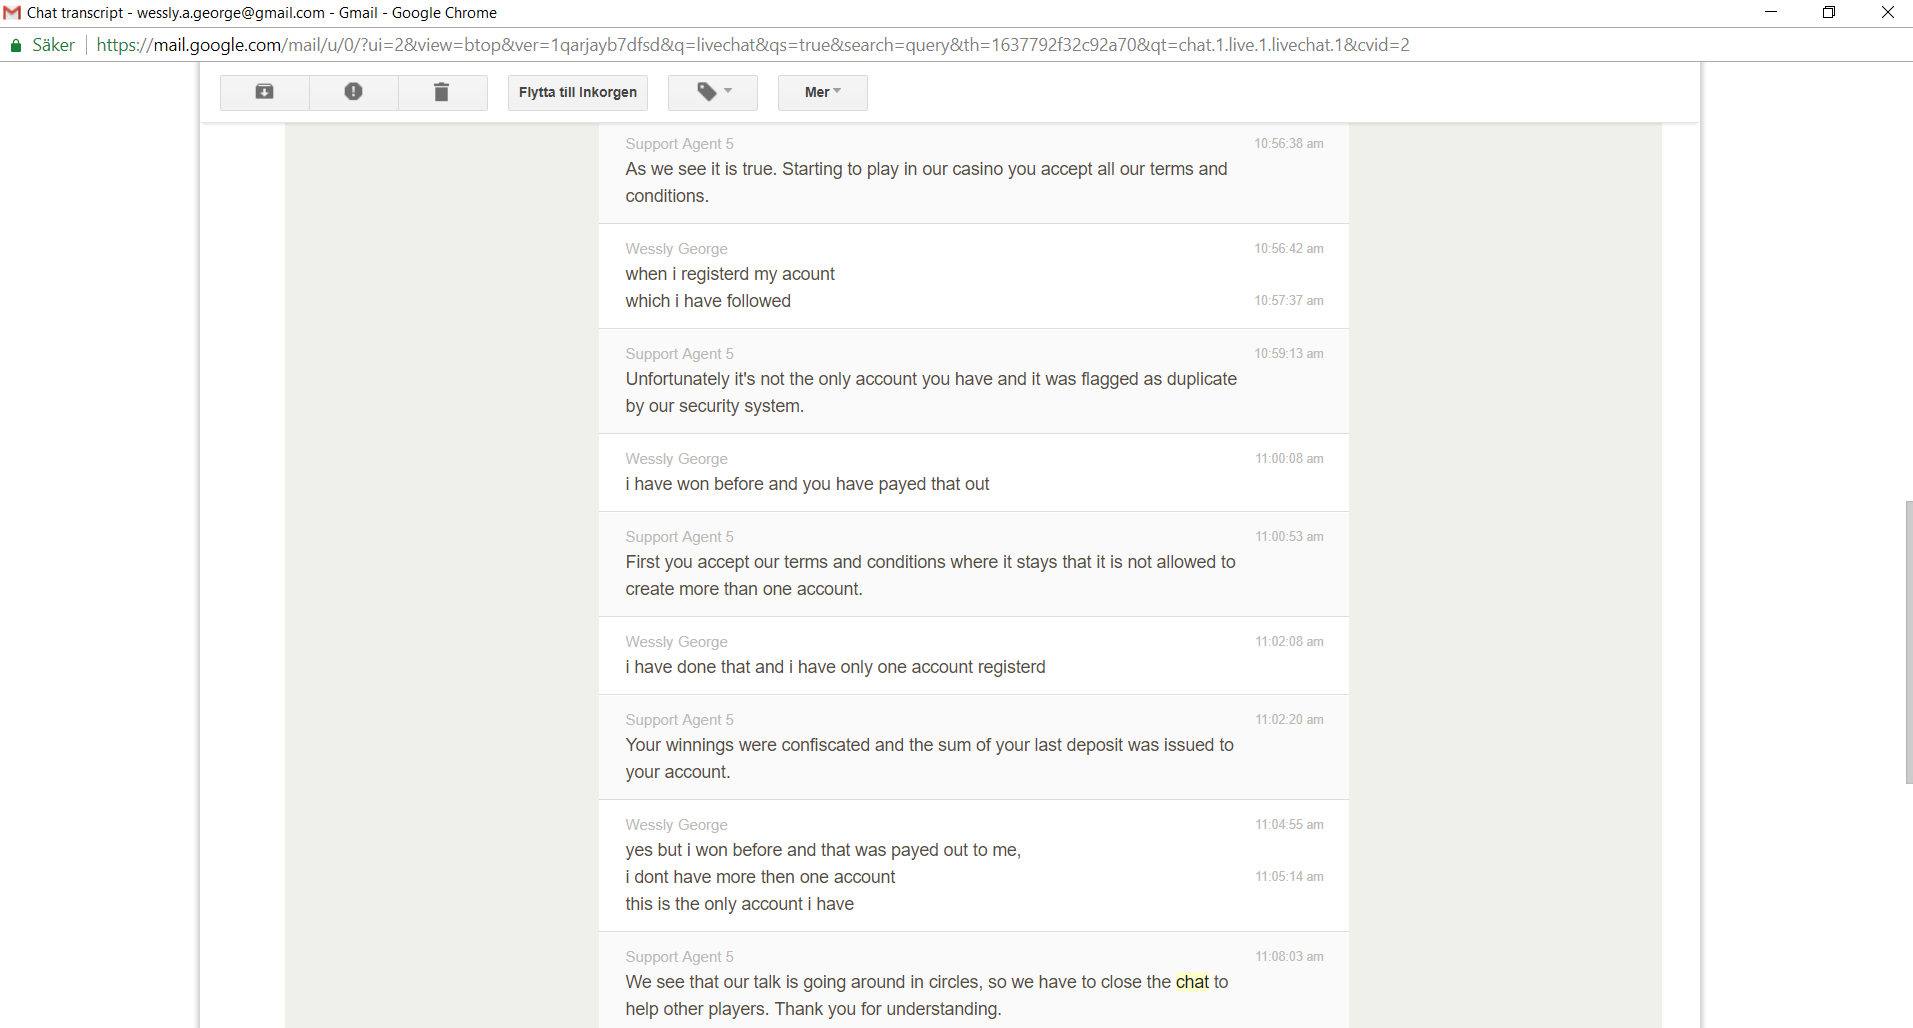Viewport: 1913px width, 1028px height.
Task: Click the timestamp 10:57:37 am
Action: pyautogui.click(x=1289, y=301)
